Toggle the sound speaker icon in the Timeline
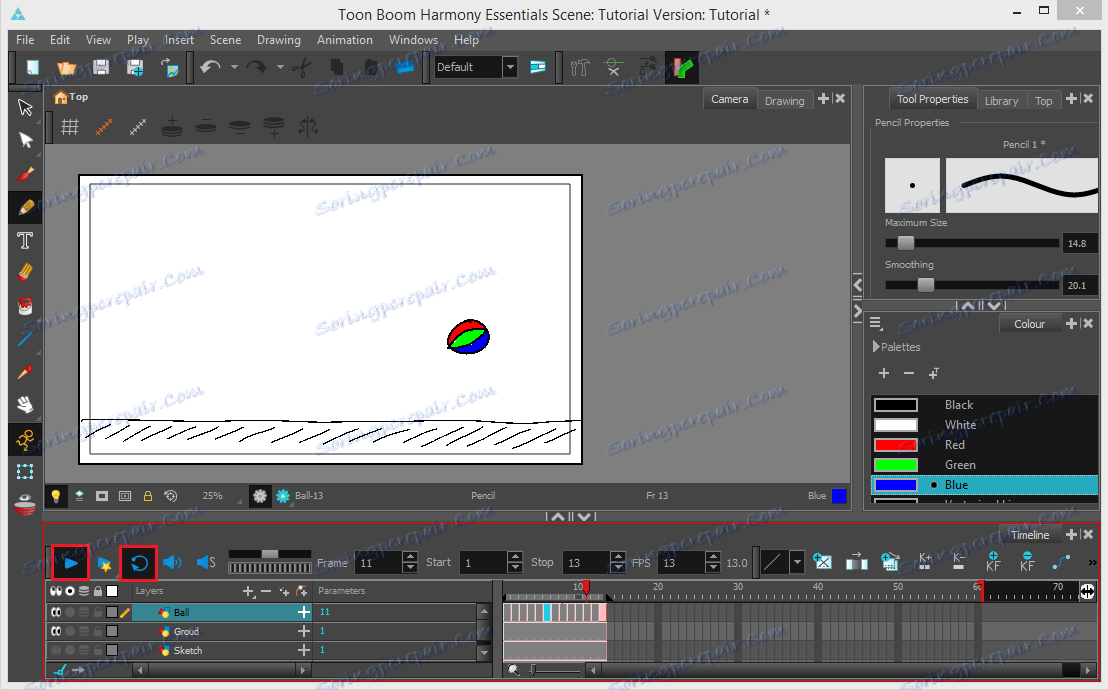The height and width of the screenshot is (690, 1108). point(172,563)
